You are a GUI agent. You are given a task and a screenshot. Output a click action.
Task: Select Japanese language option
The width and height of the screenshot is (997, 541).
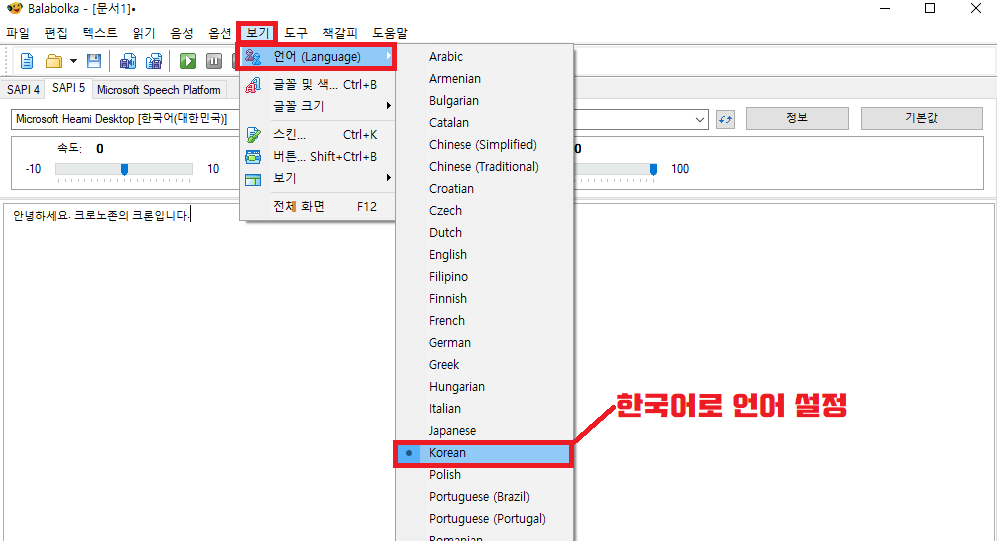(483, 431)
